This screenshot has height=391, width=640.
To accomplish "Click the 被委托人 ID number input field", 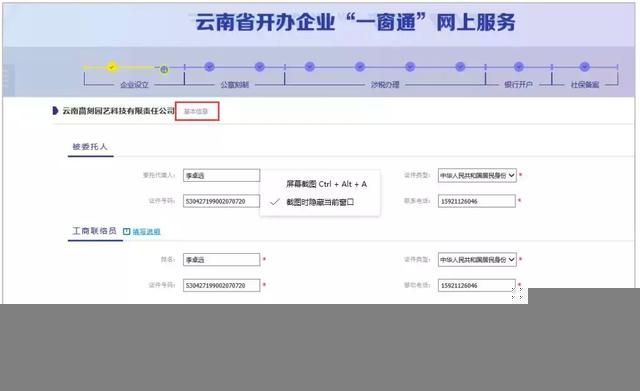I will click(221, 201).
